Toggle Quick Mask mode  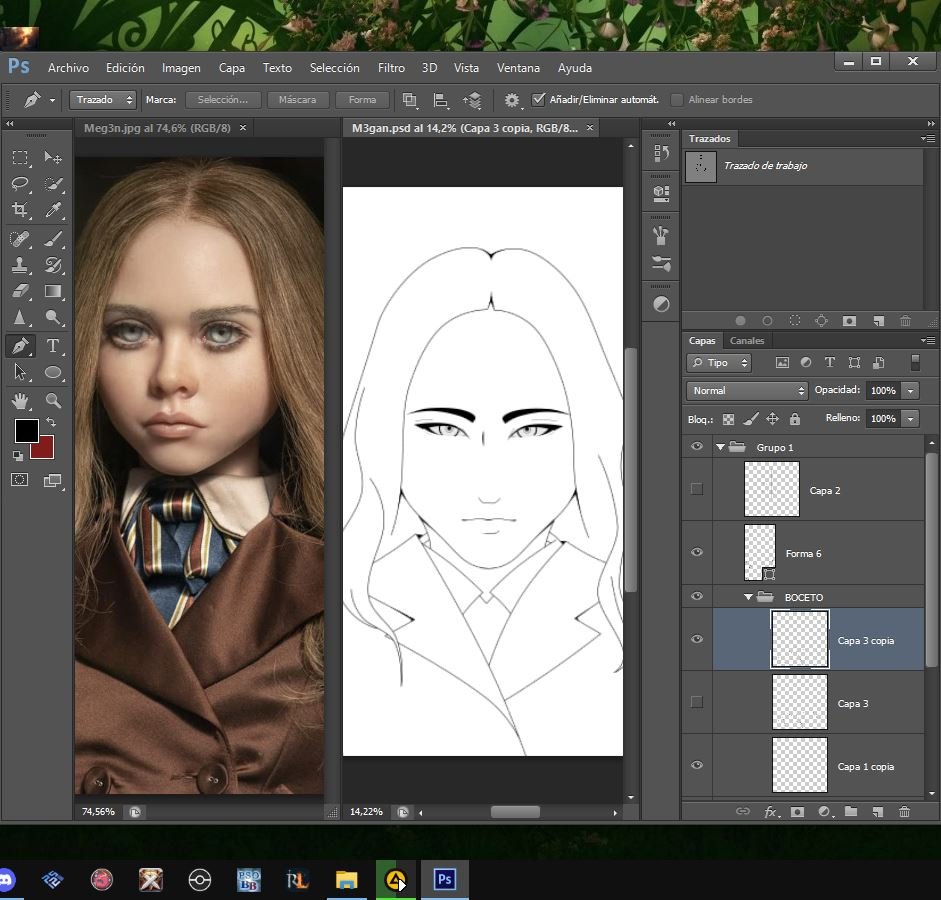(x=19, y=480)
